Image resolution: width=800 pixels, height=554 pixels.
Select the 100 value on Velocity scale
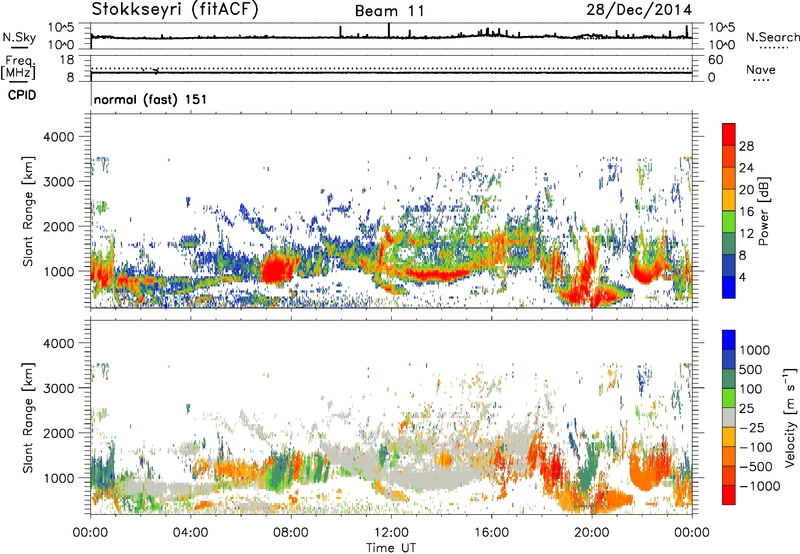tap(751, 389)
